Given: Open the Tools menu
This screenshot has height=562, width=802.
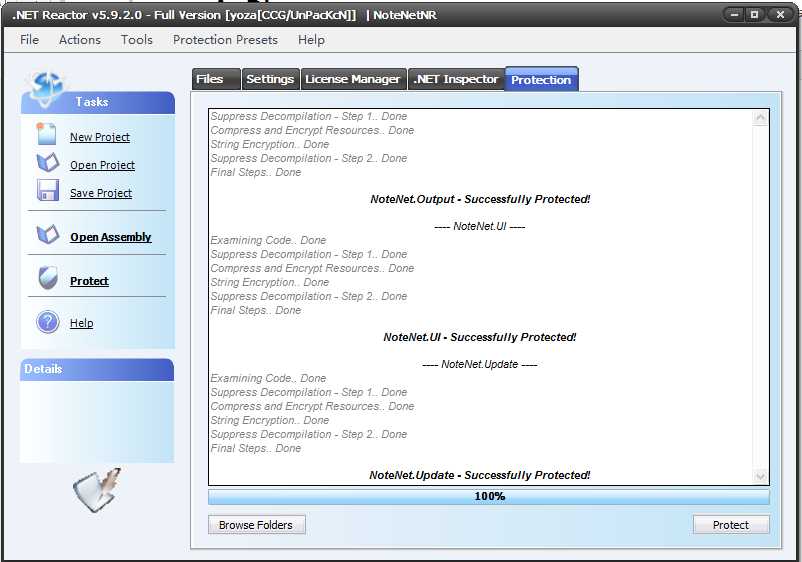Looking at the screenshot, I should pos(137,40).
